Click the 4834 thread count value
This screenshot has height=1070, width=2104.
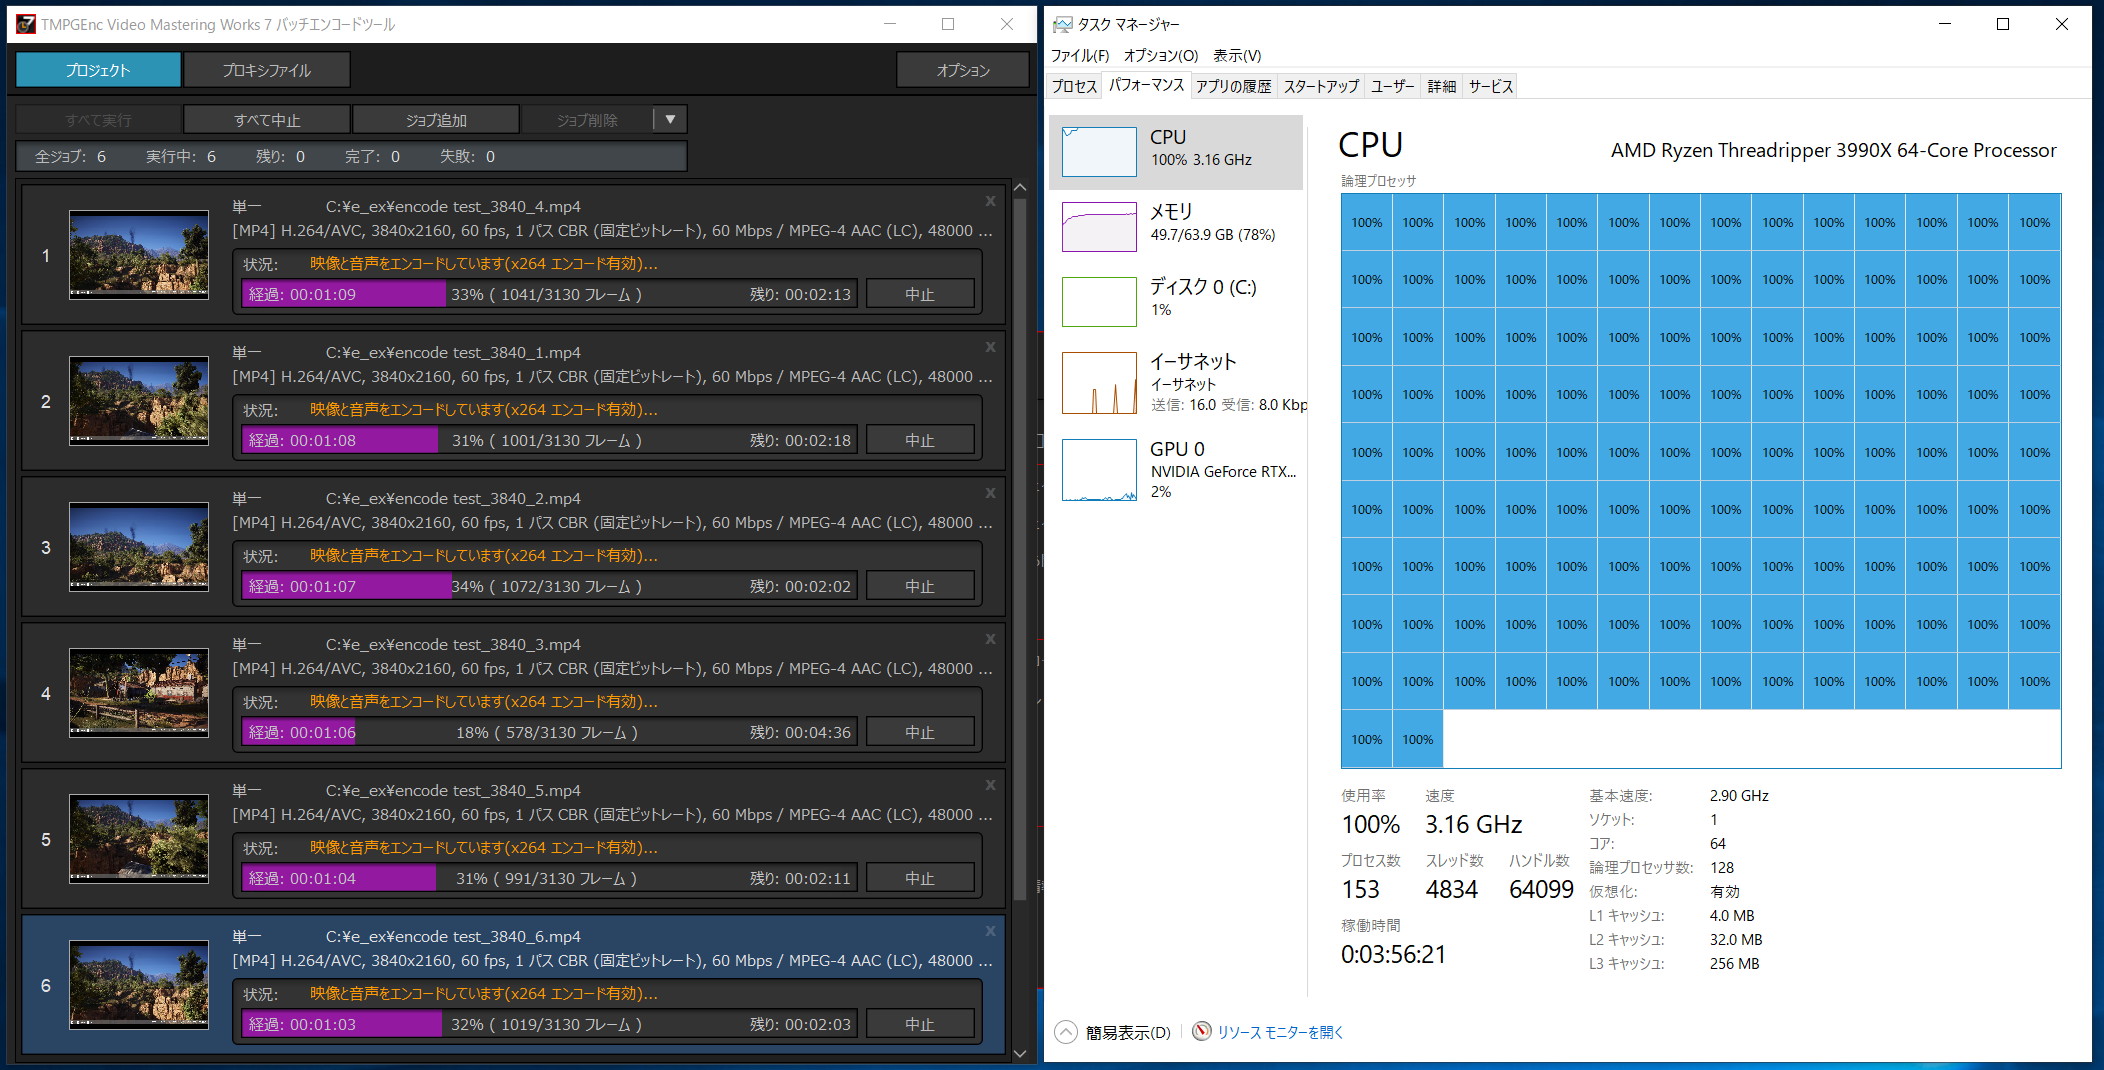point(1451,889)
